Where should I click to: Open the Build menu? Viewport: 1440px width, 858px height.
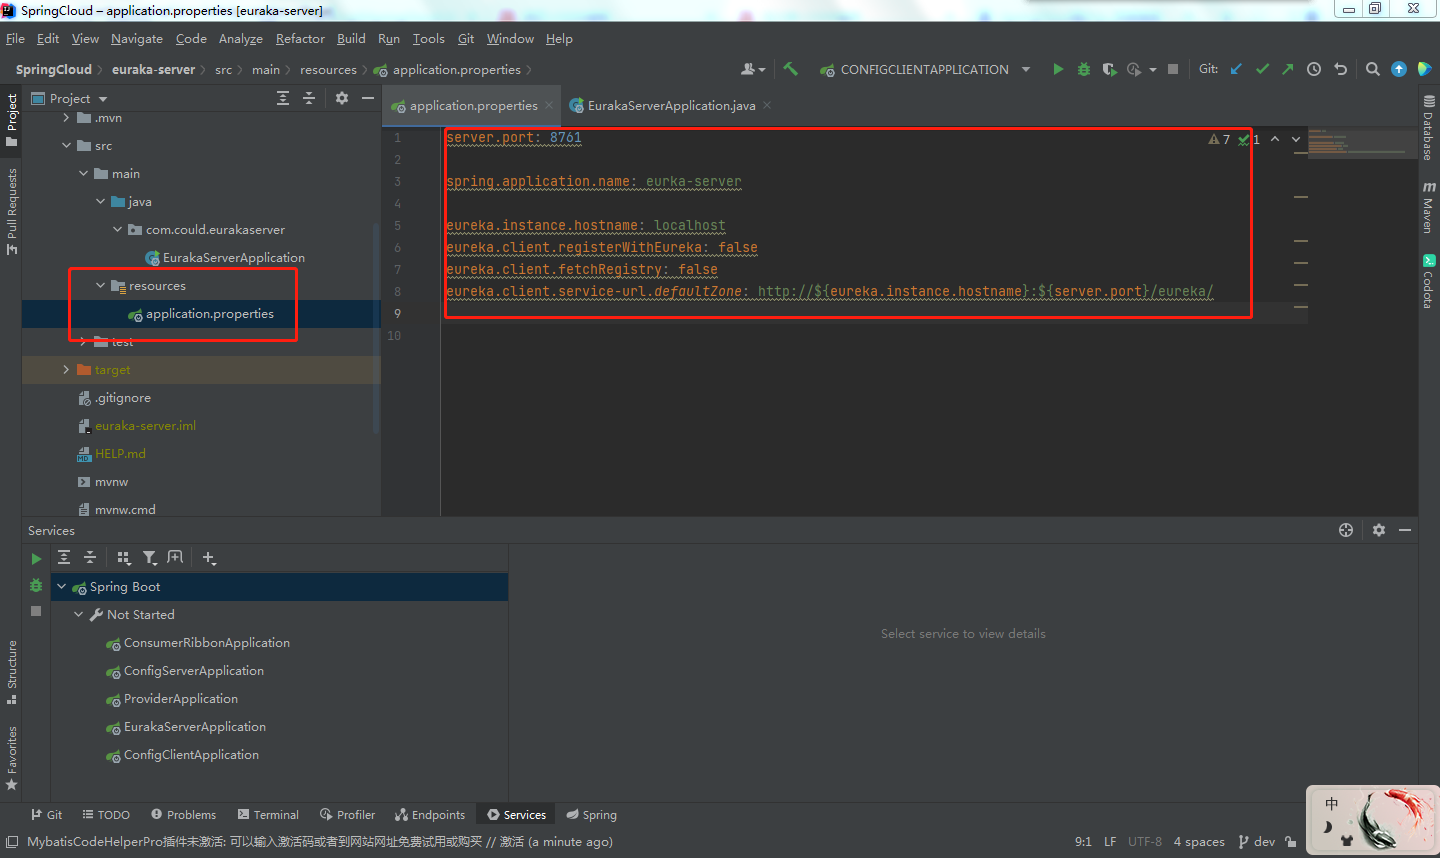[351, 39]
